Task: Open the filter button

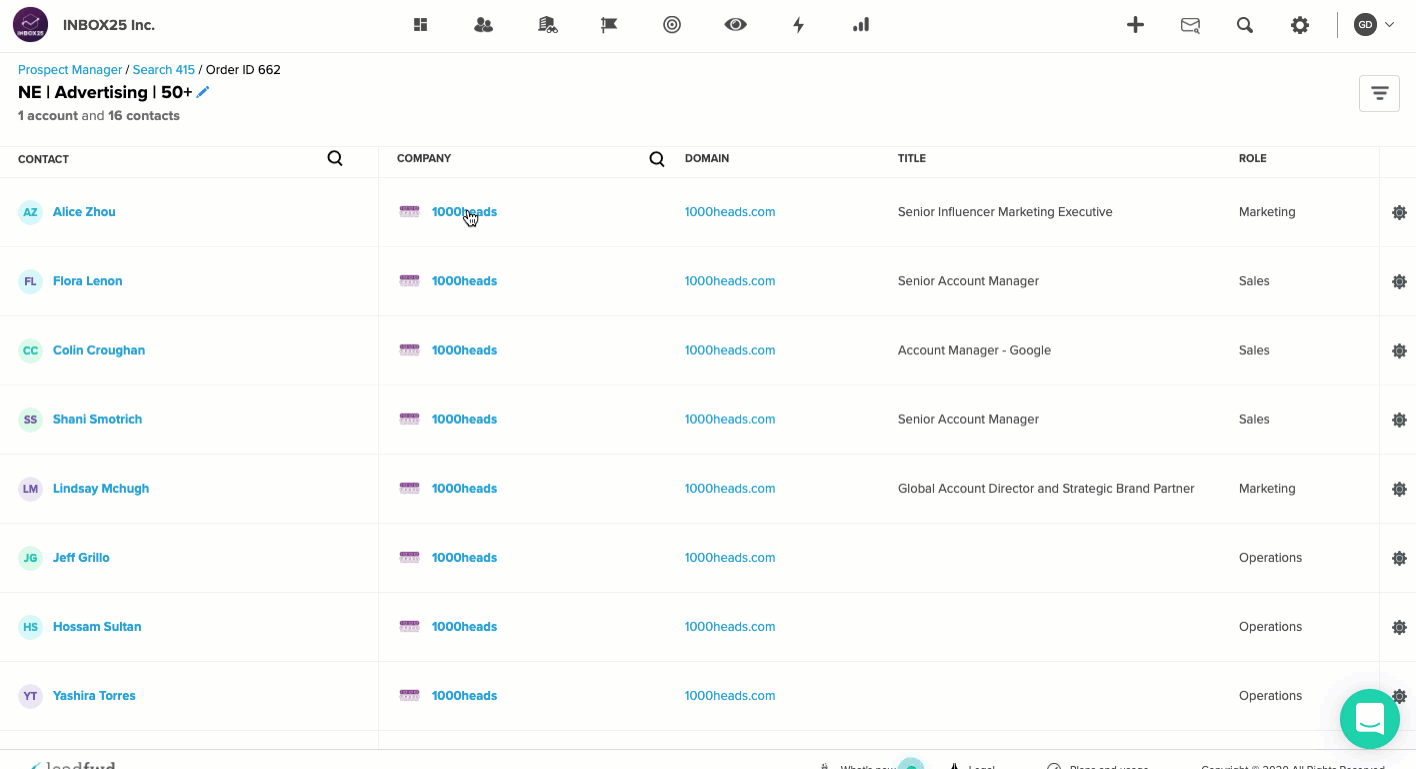Action: click(x=1379, y=93)
